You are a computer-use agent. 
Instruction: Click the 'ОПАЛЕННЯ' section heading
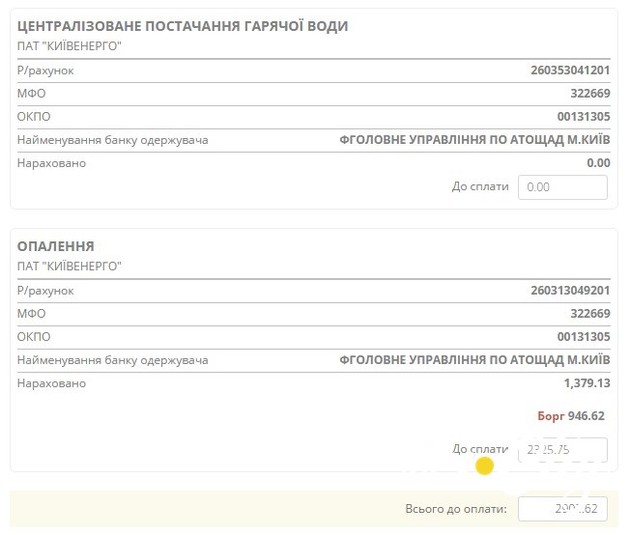pos(56,246)
